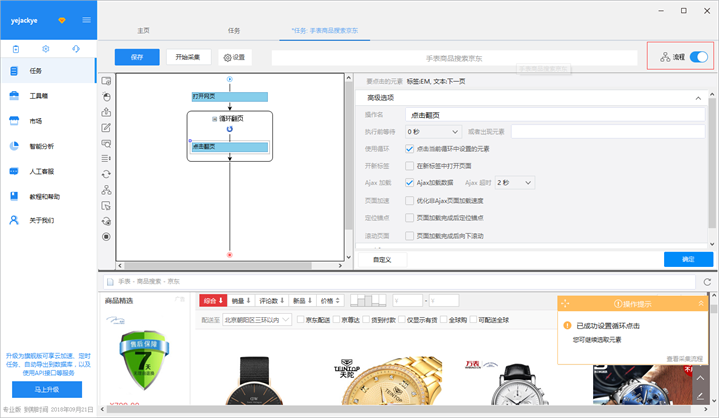Image resolution: width=719 pixels, height=418 pixels.
Task: Collapse the 操作提示 panel double chevron
Action: 701,303
